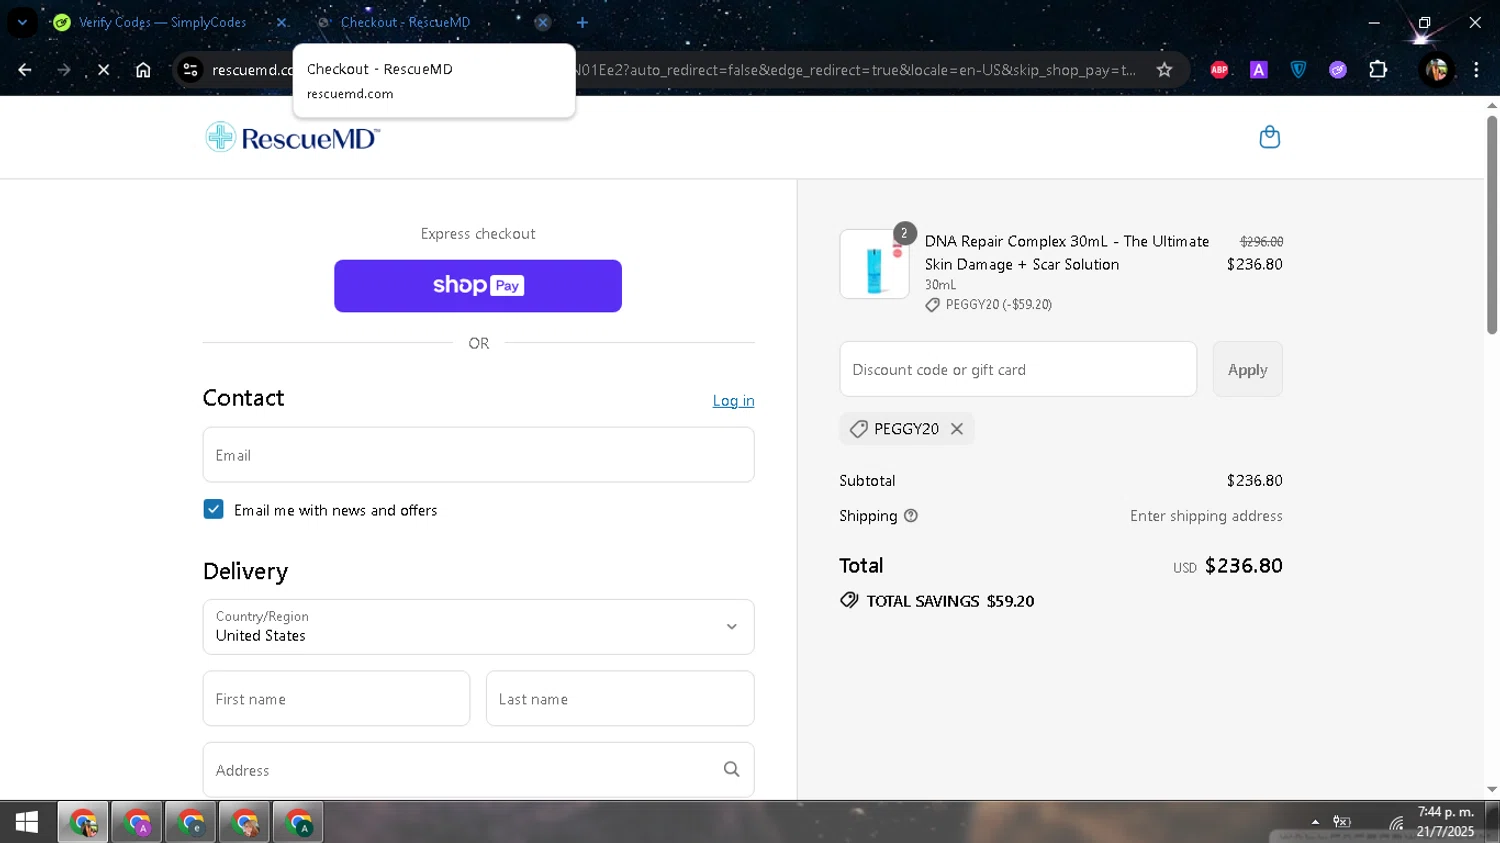This screenshot has width=1500, height=843.
Task: Click the RescueMD logo
Action: pos(292,137)
